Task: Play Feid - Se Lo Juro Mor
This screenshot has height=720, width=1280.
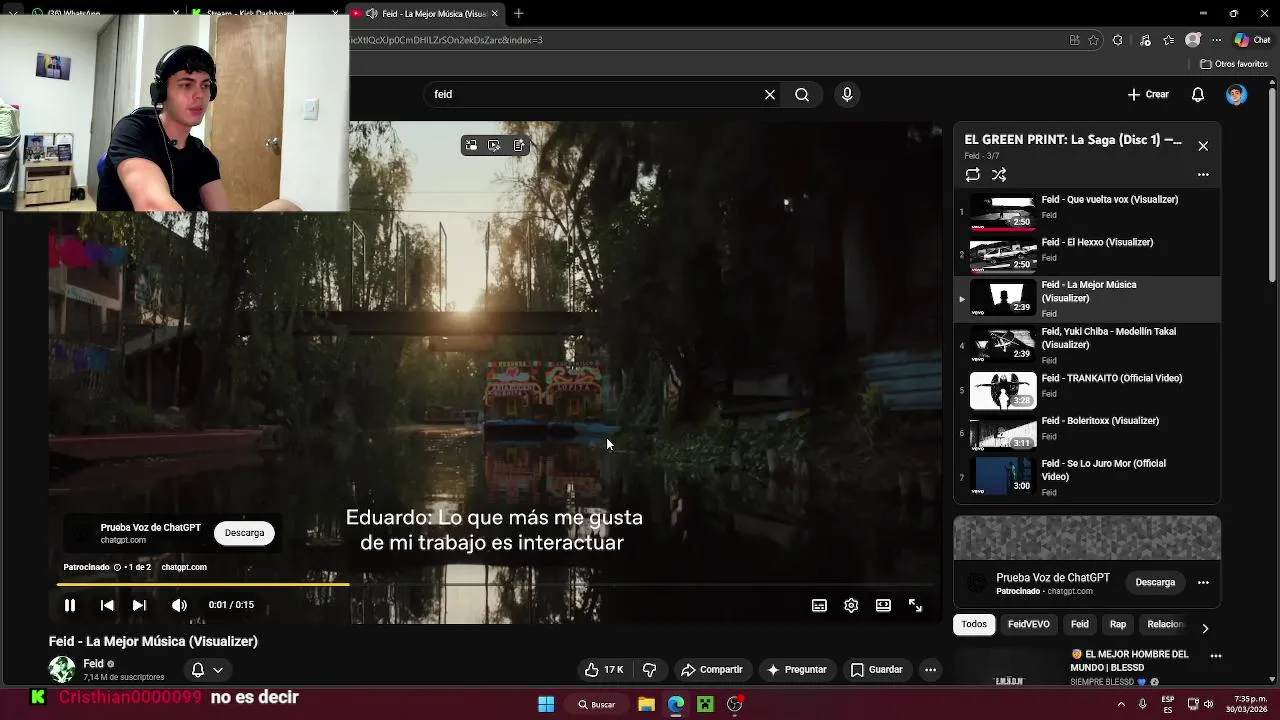Action: pos(1087,476)
